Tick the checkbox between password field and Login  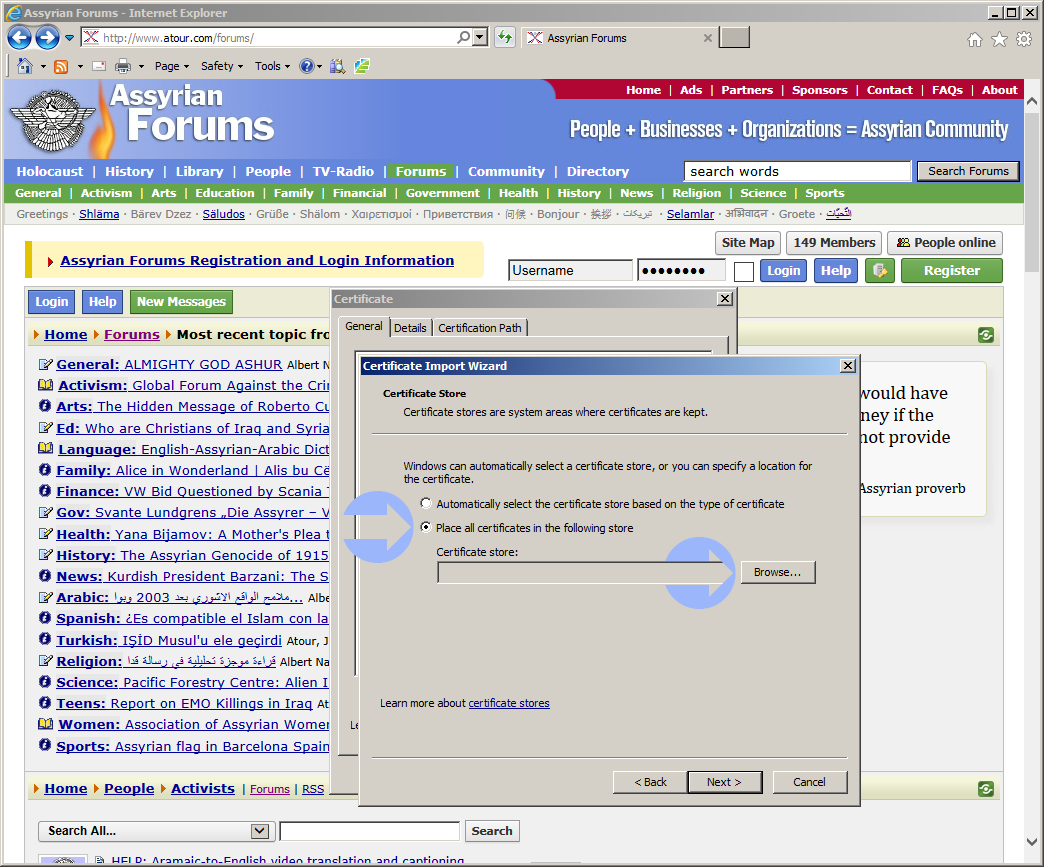point(744,272)
